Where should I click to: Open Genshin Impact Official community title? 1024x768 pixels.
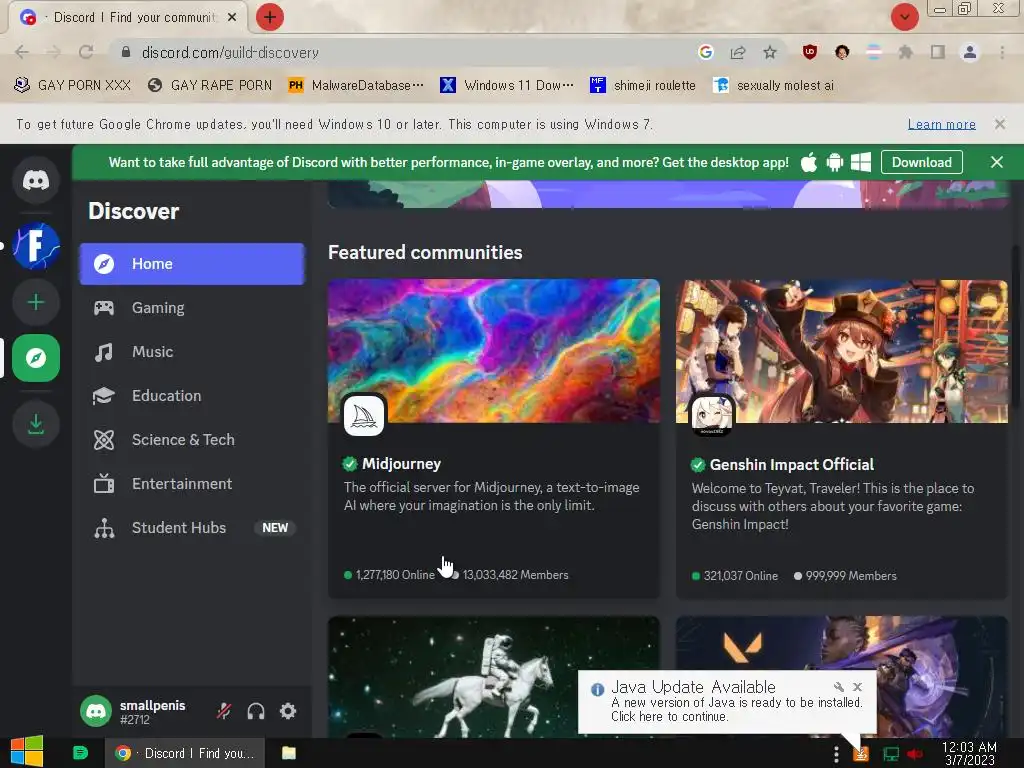[x=792, y=464]
